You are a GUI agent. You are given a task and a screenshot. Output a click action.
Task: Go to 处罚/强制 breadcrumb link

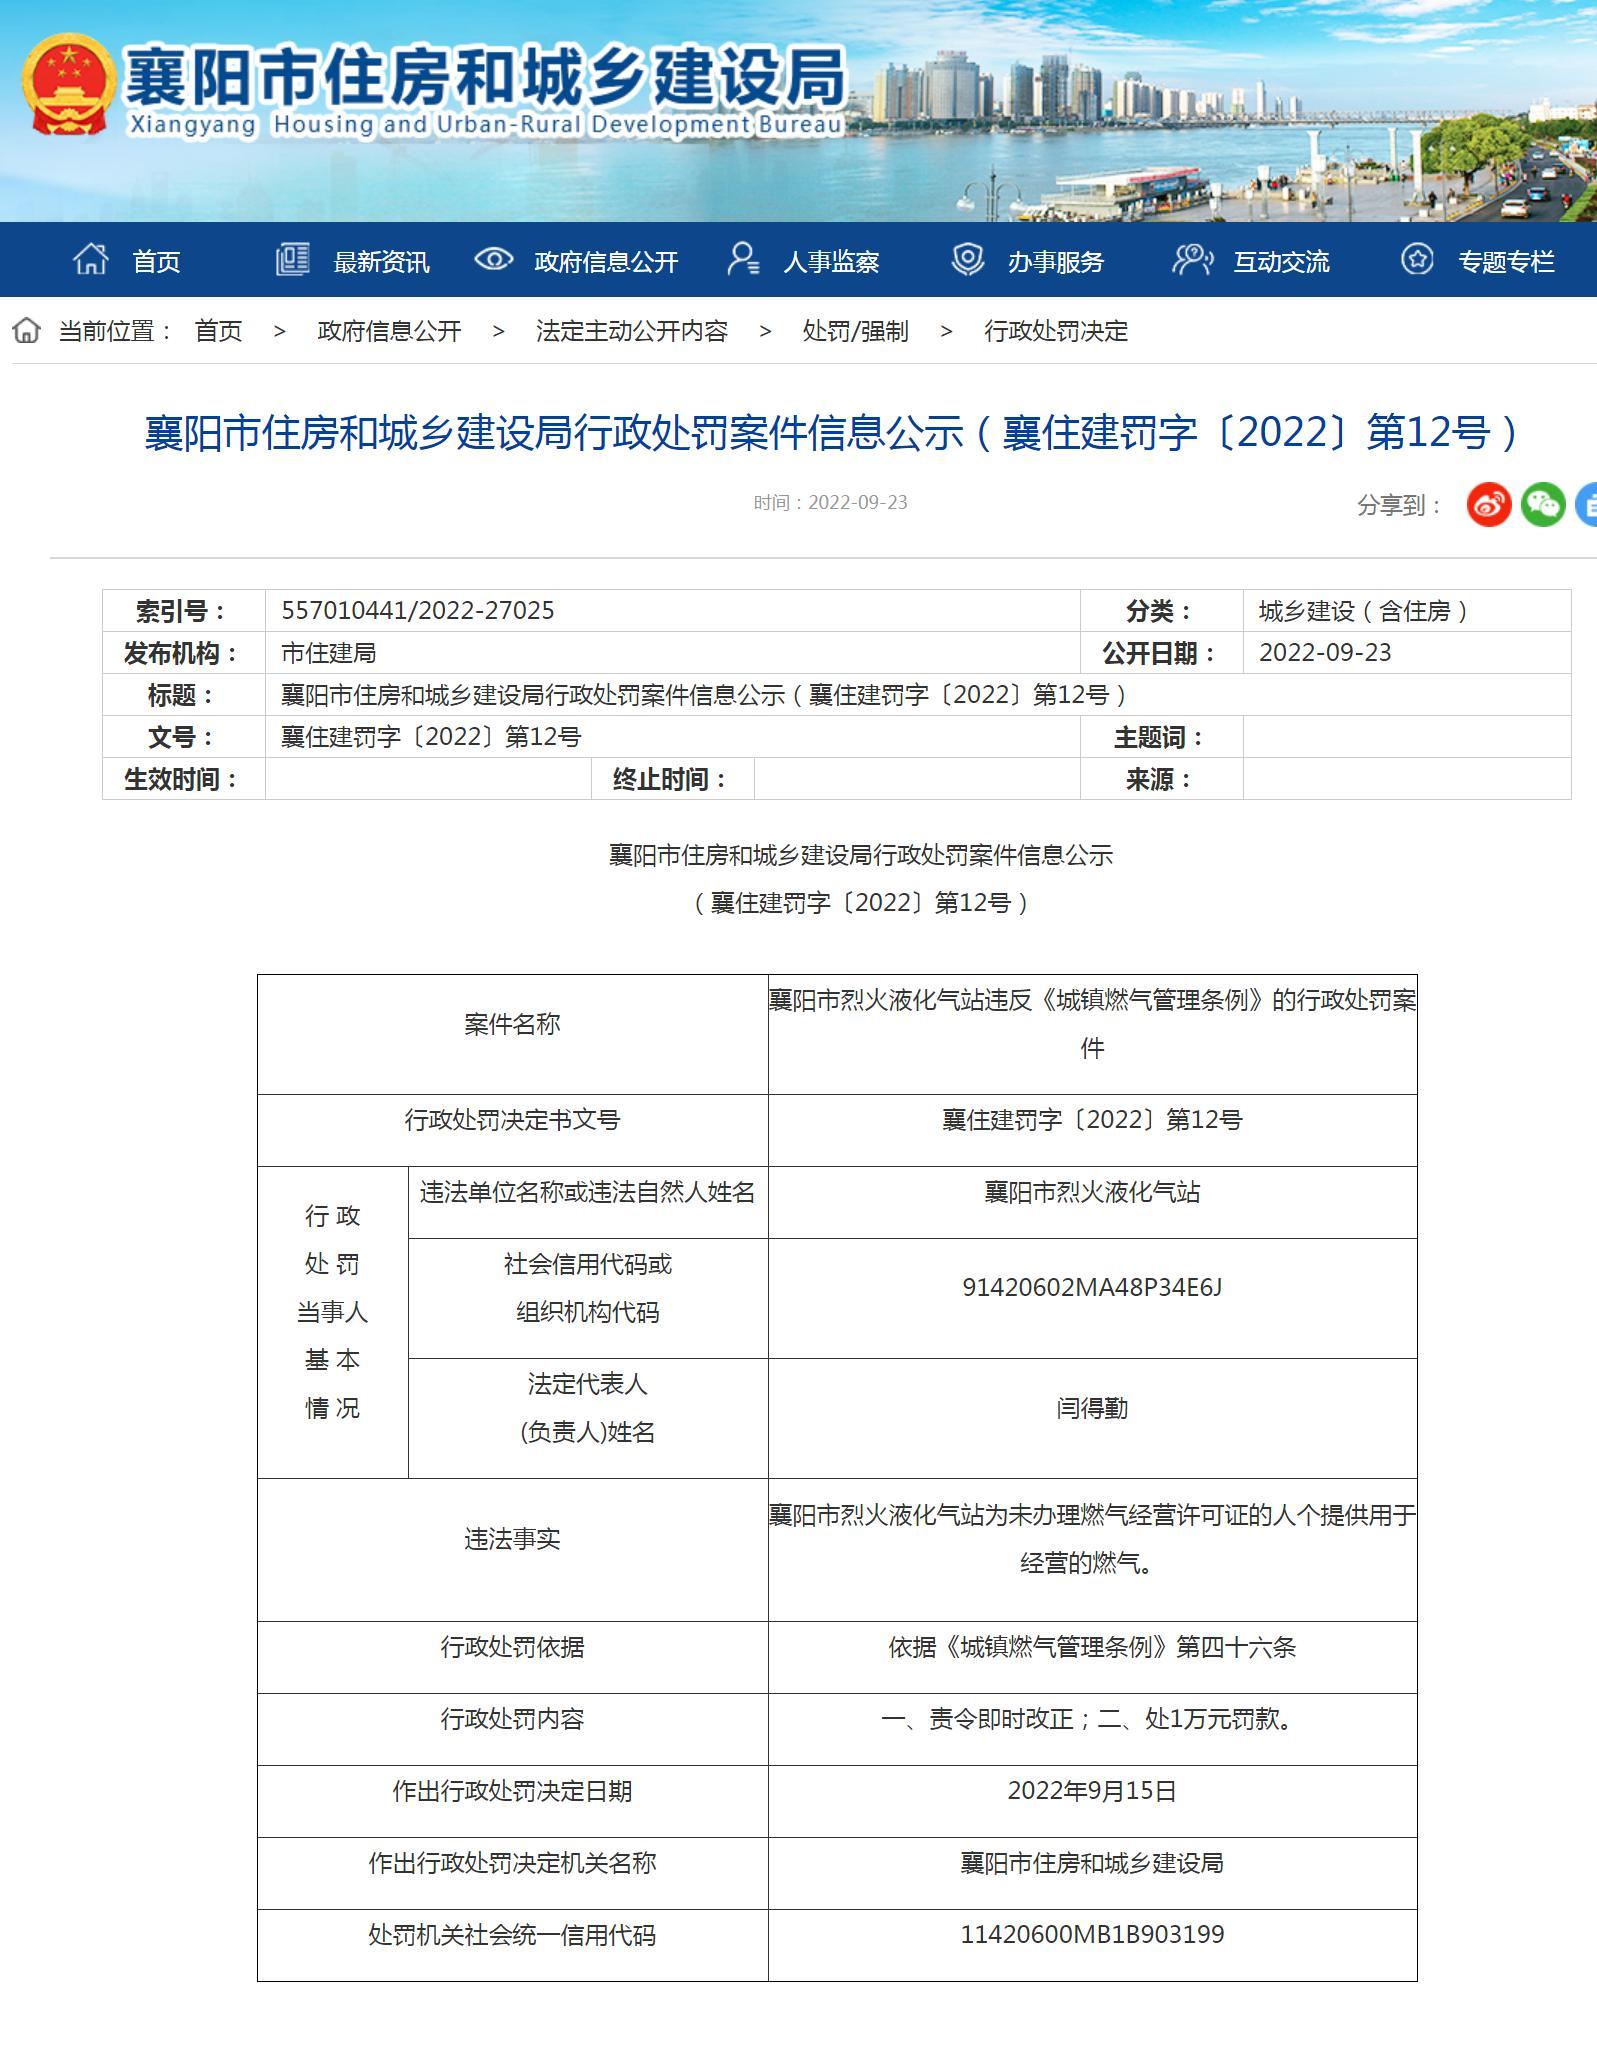click(855, 331)
